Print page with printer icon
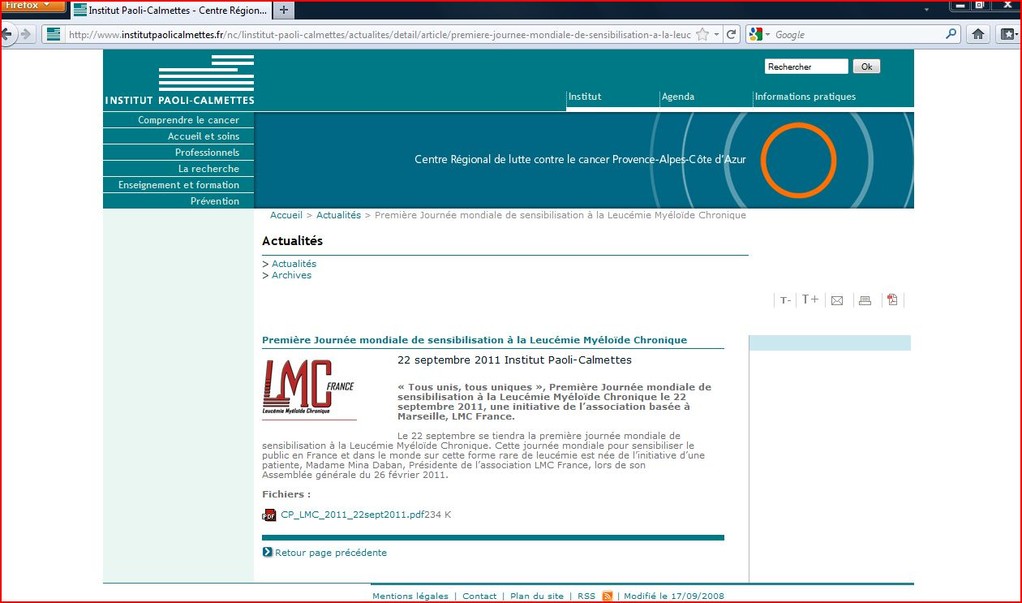1022x603 pixels. (865, 301)
